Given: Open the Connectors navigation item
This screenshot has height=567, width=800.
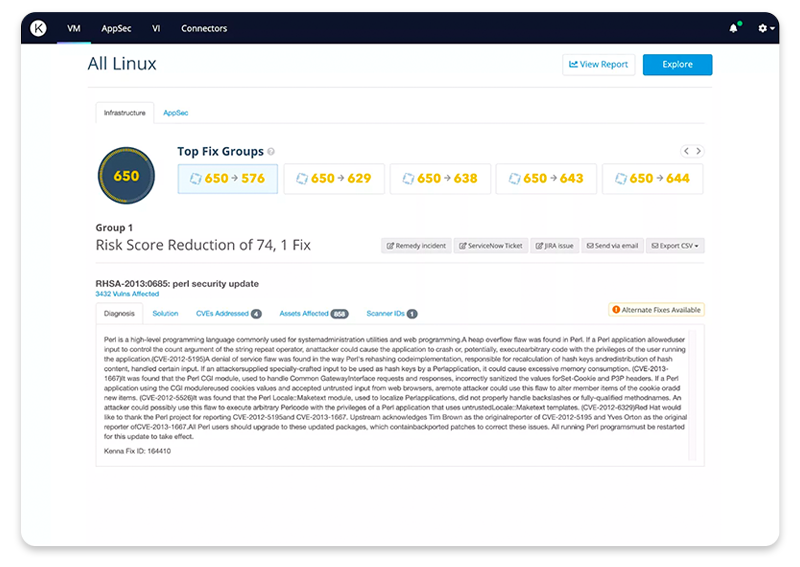Looking at the screenshot, I should point(204,29).
